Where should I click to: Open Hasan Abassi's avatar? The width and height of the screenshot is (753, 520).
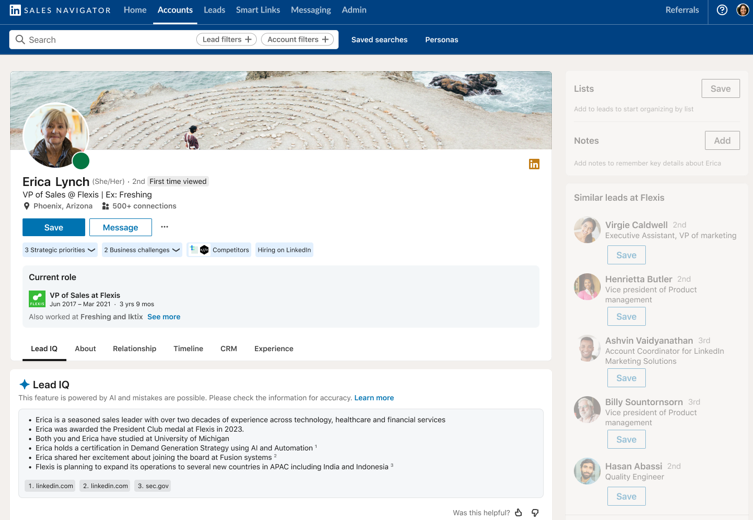click(x=587, y=471)
